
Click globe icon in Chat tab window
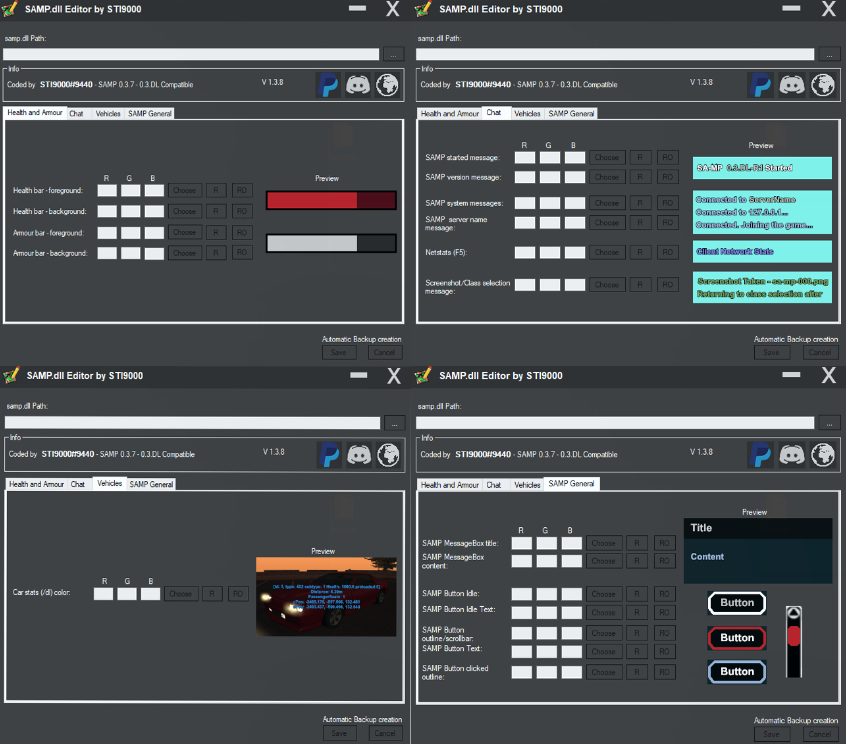point(823,85)
